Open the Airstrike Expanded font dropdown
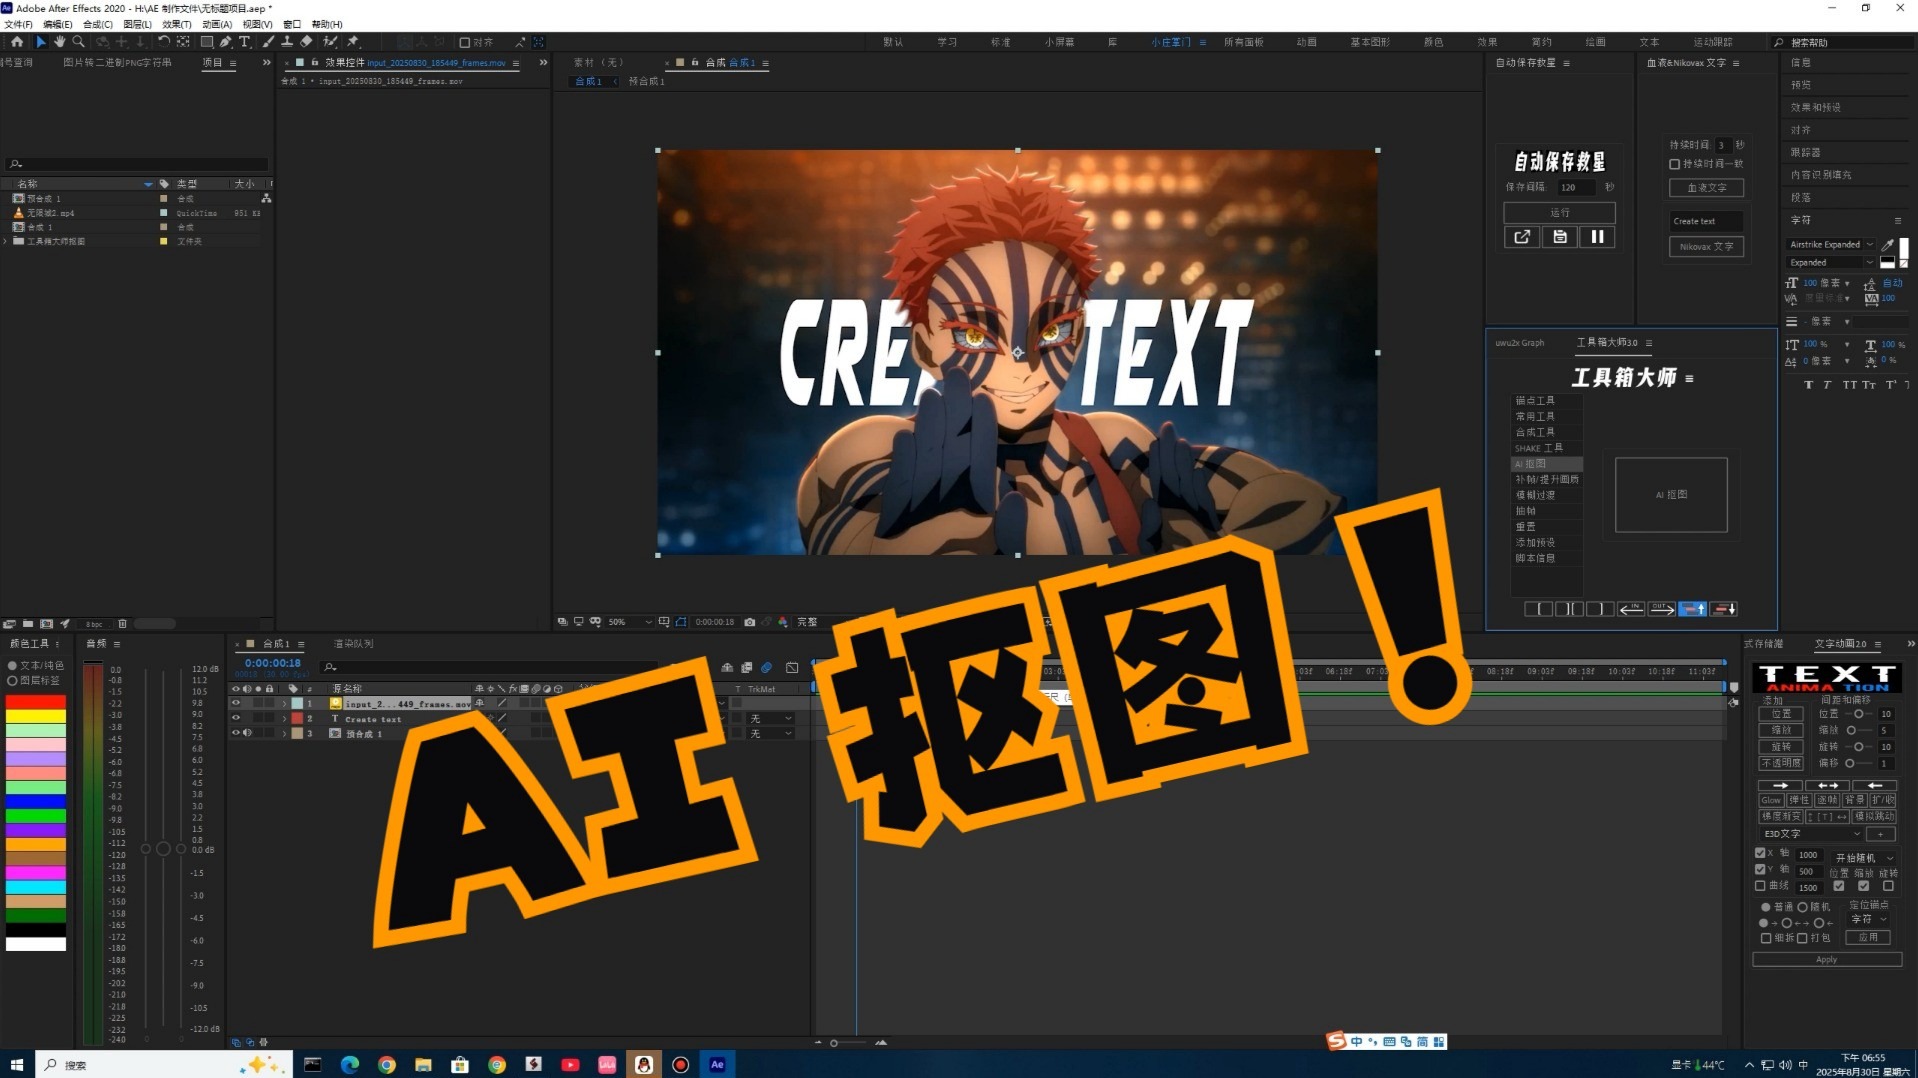Viewport: 1918px width, 1078px height. (x=1831, y=245)
